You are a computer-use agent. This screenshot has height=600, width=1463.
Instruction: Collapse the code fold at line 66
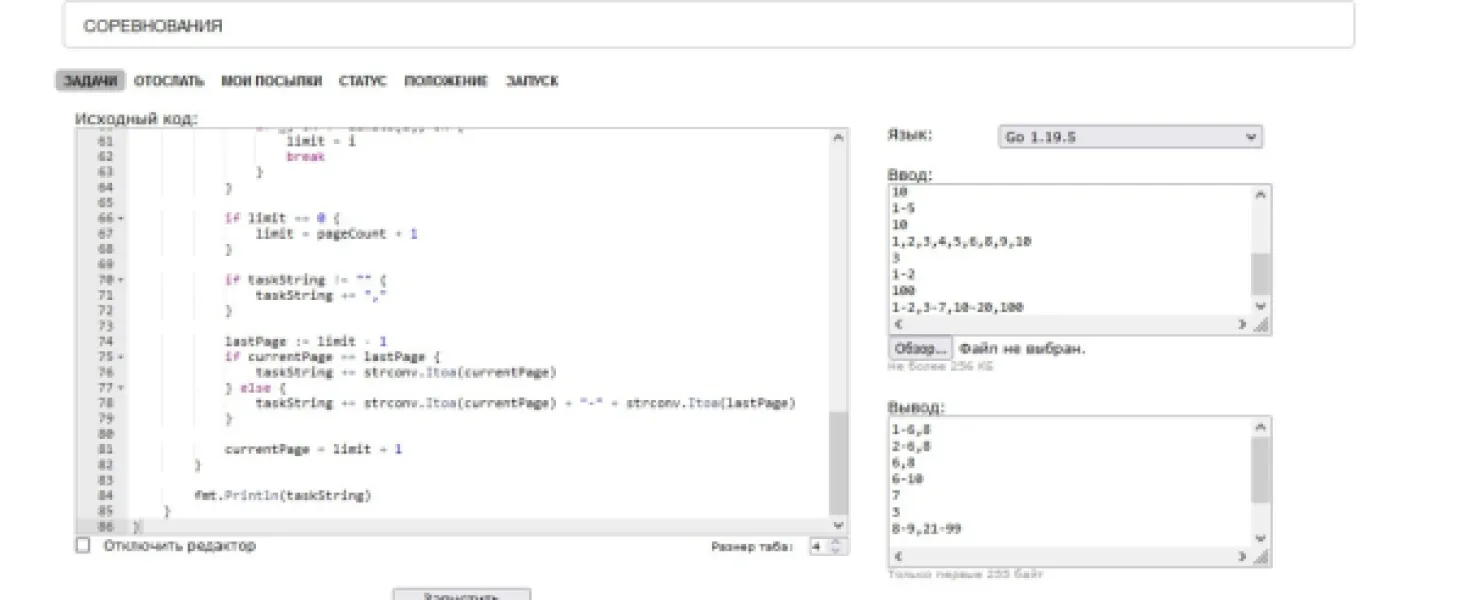121,218
